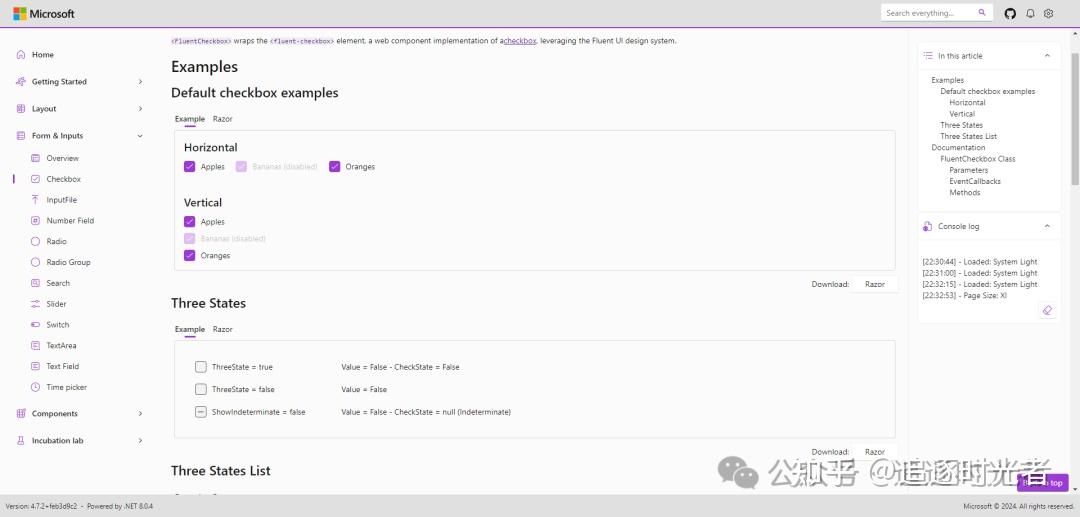Click the notifications bell icon
This screenshot has width=1080, height=517.
[x=1031, y=13]
